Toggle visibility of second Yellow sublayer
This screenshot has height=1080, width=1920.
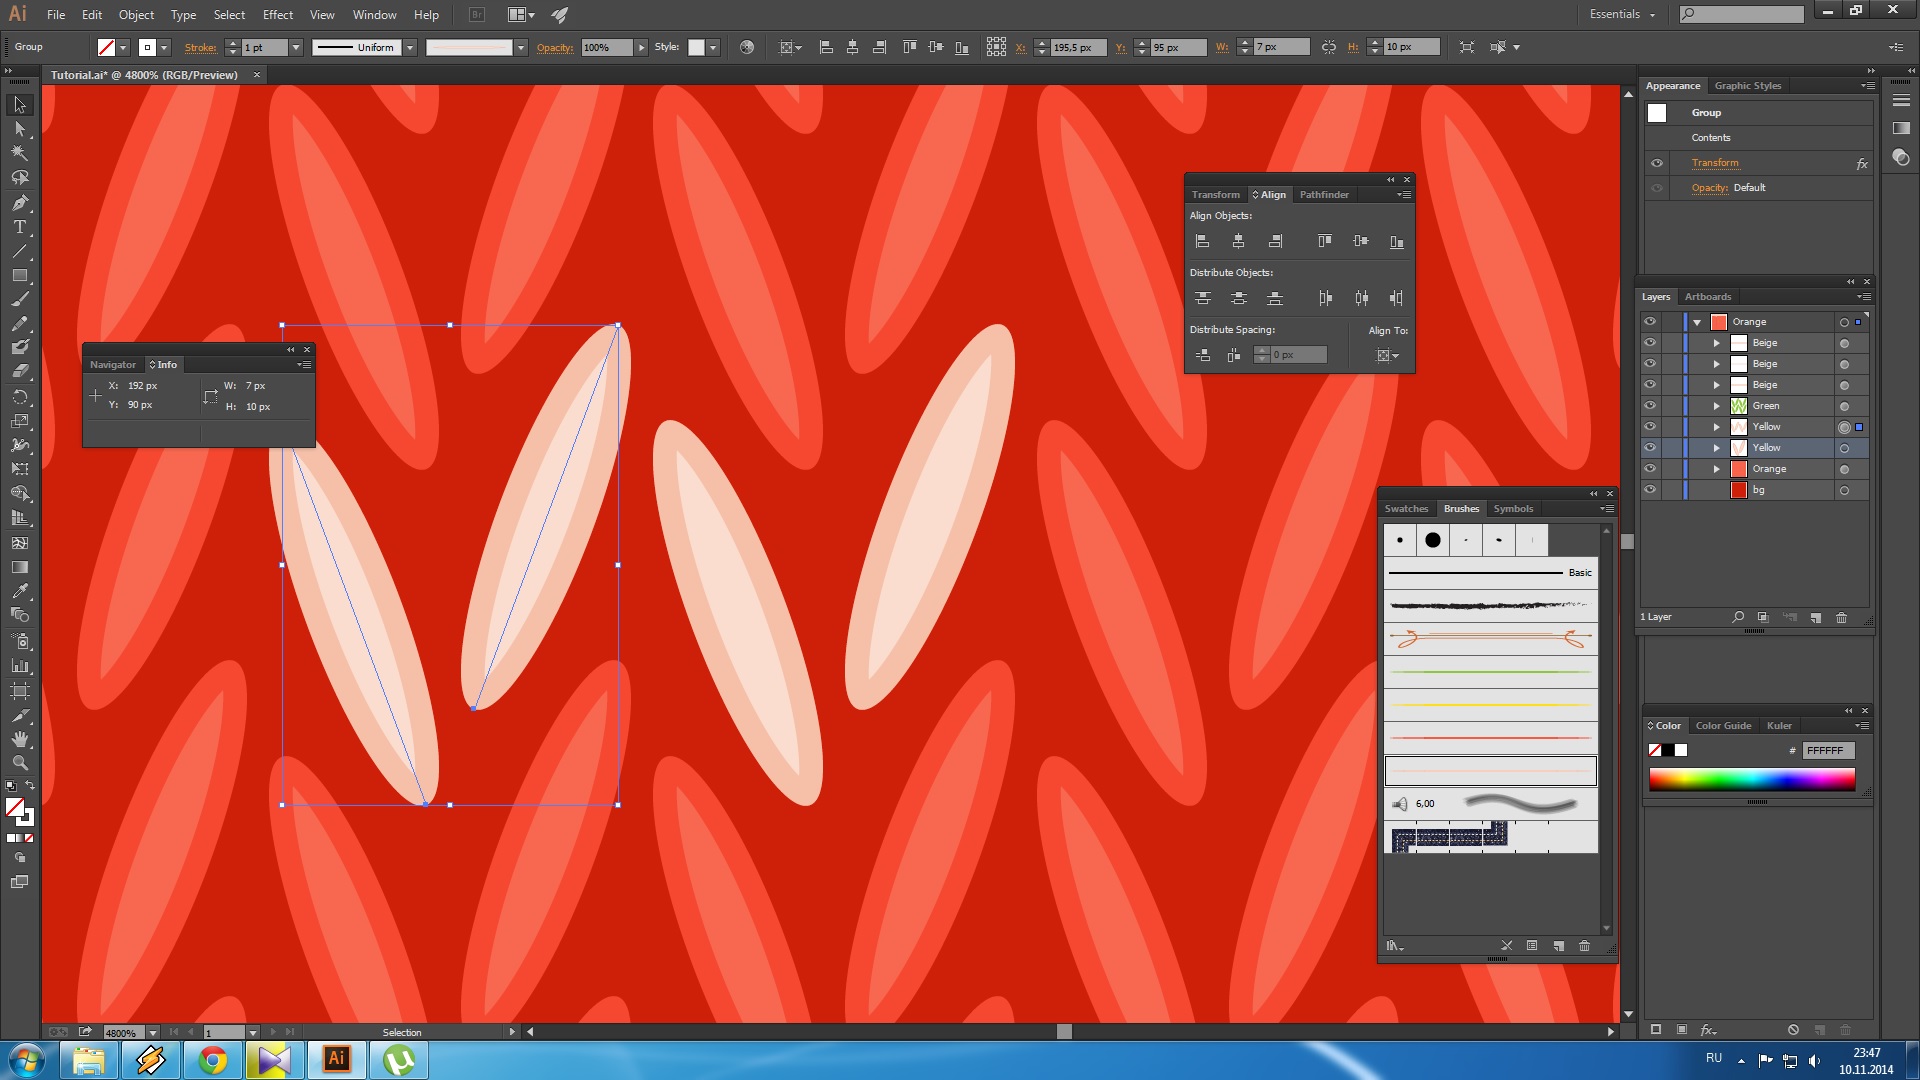coord(1650,447)
